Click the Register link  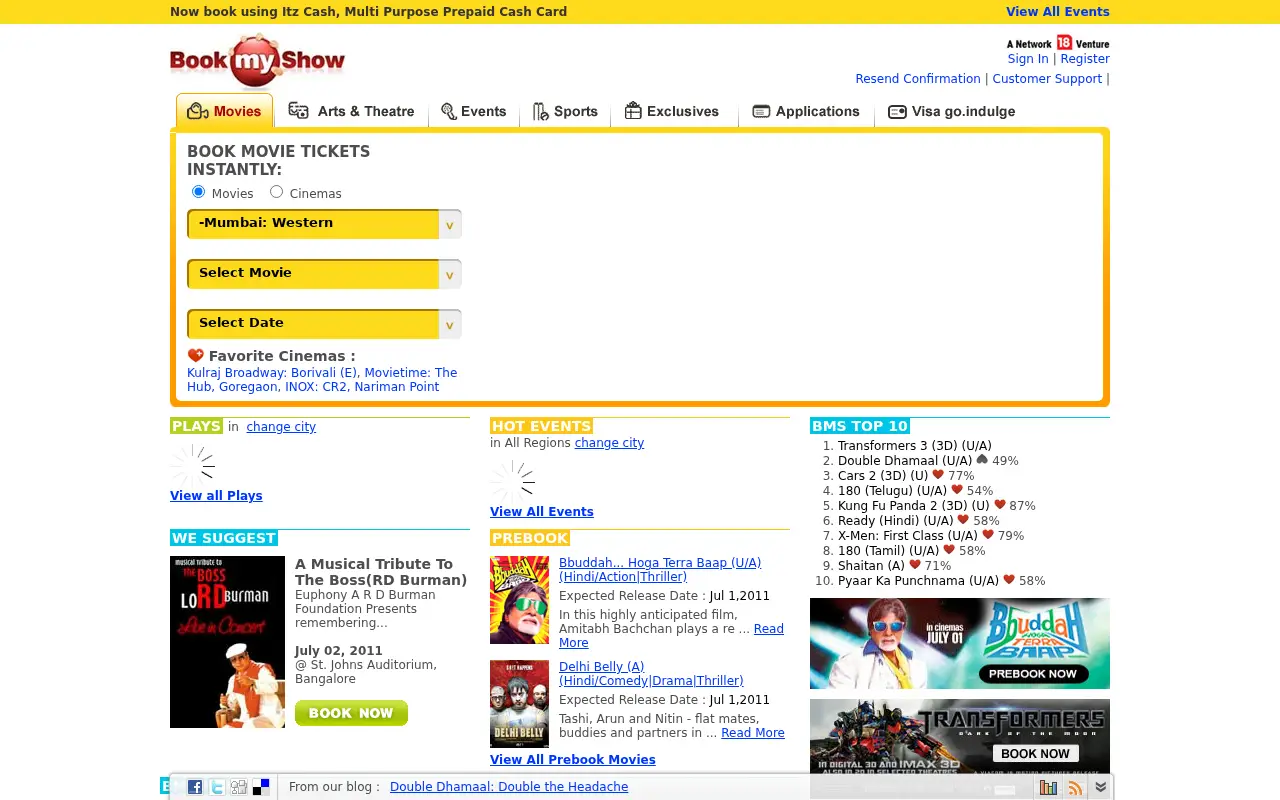point(1085,59)
